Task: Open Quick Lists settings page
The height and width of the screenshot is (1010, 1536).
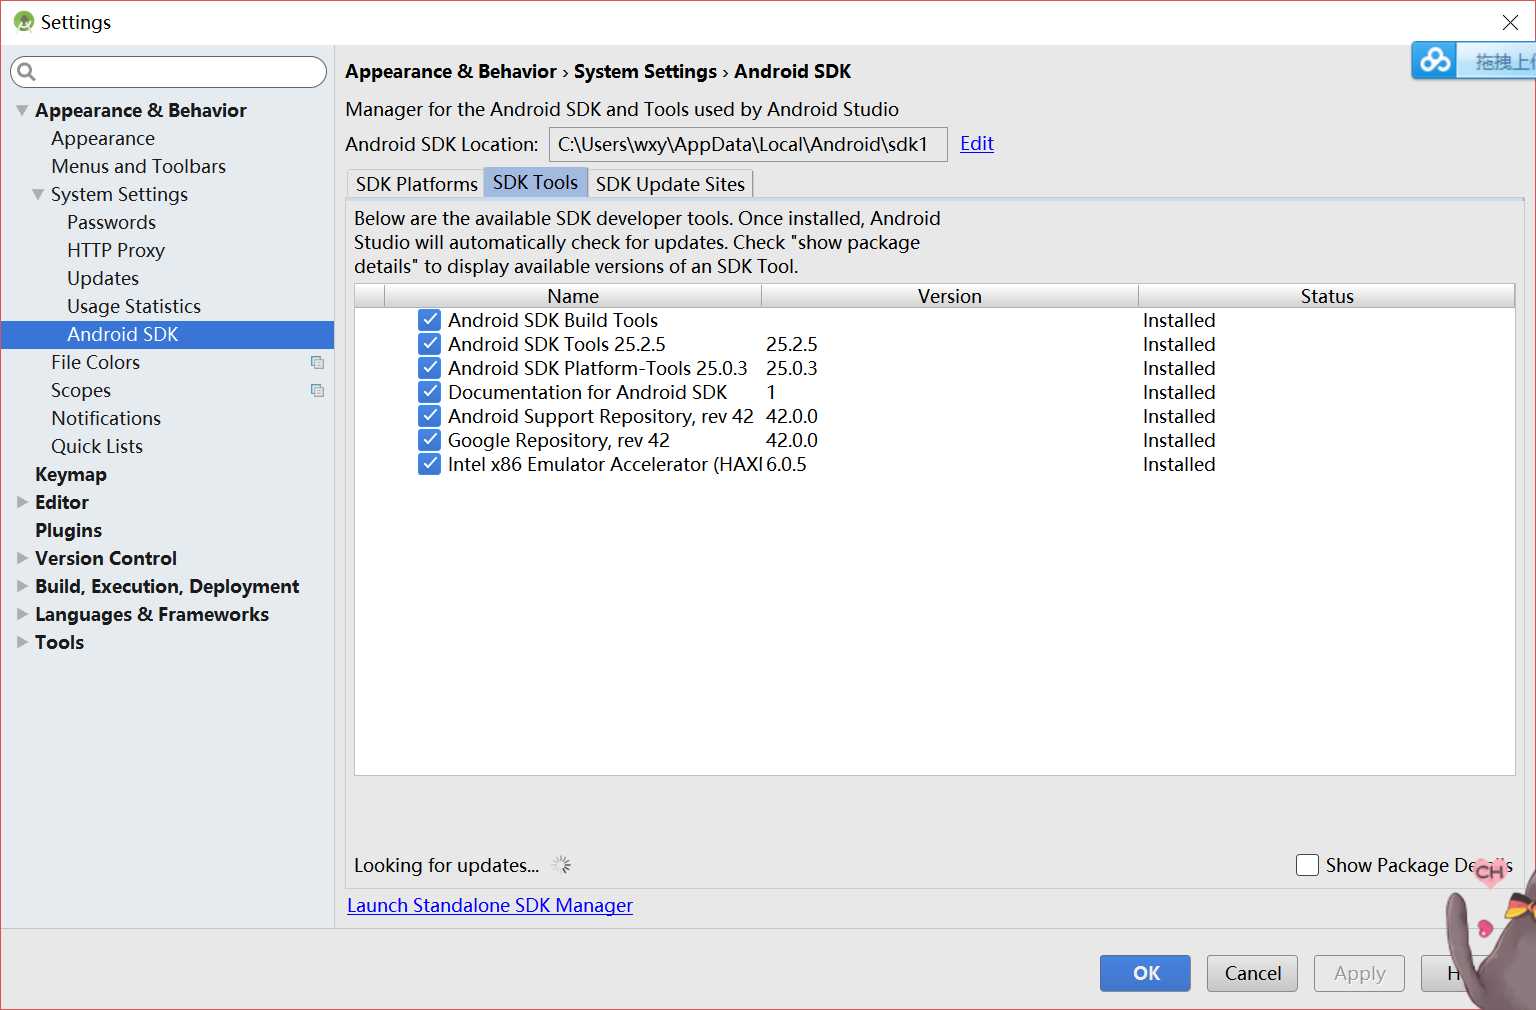Action: (x=97, y=446)
